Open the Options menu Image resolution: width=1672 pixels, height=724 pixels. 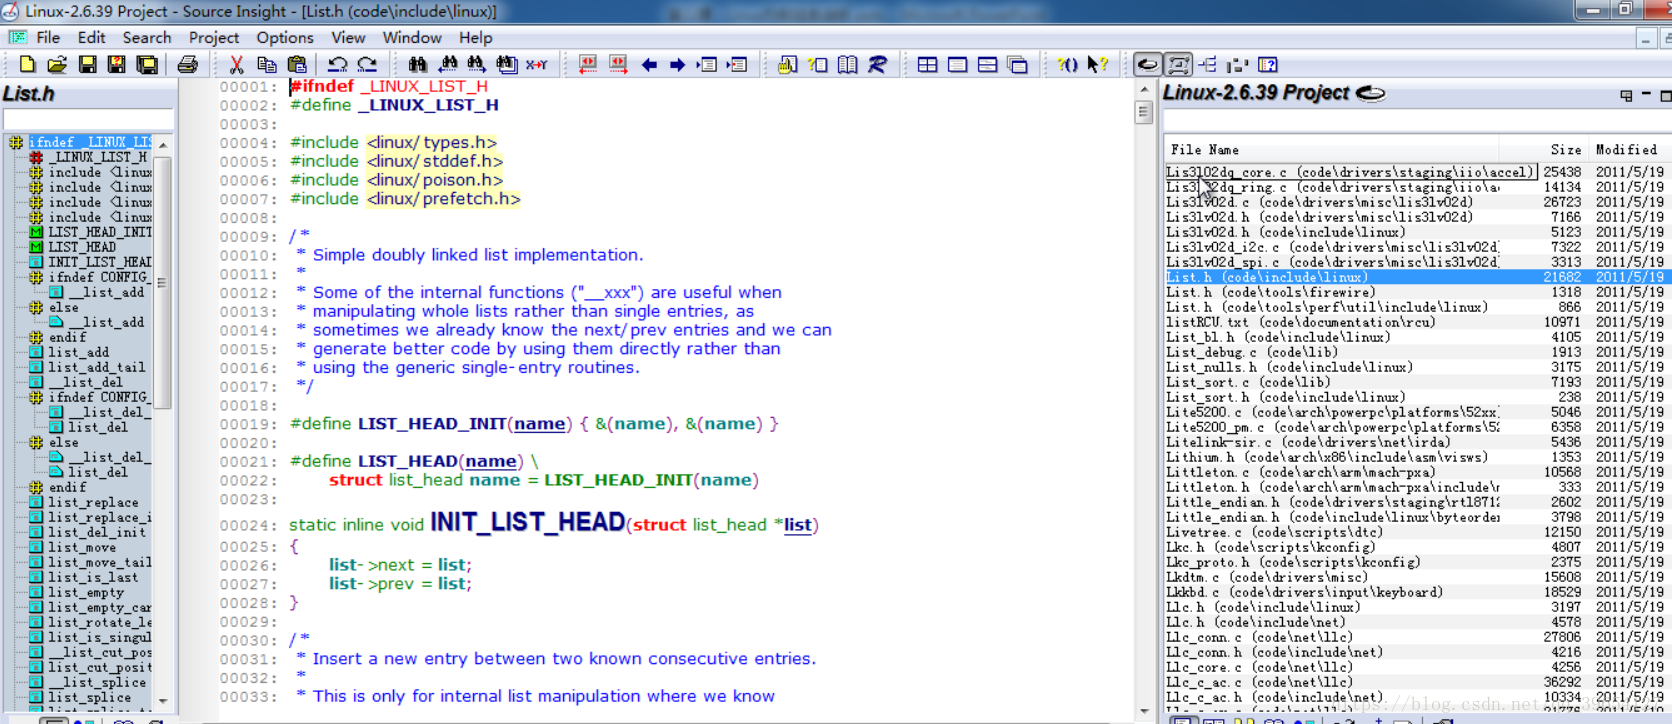(x=285, y=37)
